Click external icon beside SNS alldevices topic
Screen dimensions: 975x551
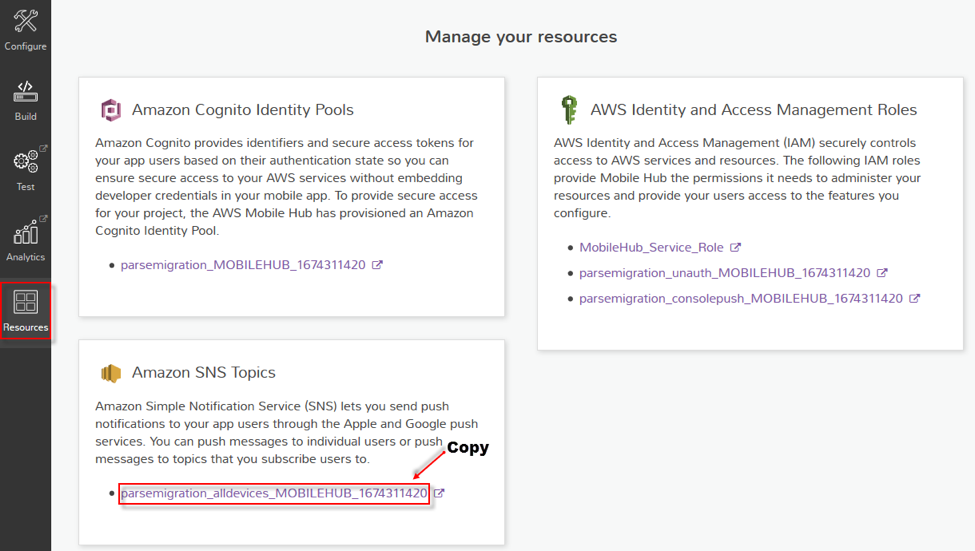[x=439, y=493]
